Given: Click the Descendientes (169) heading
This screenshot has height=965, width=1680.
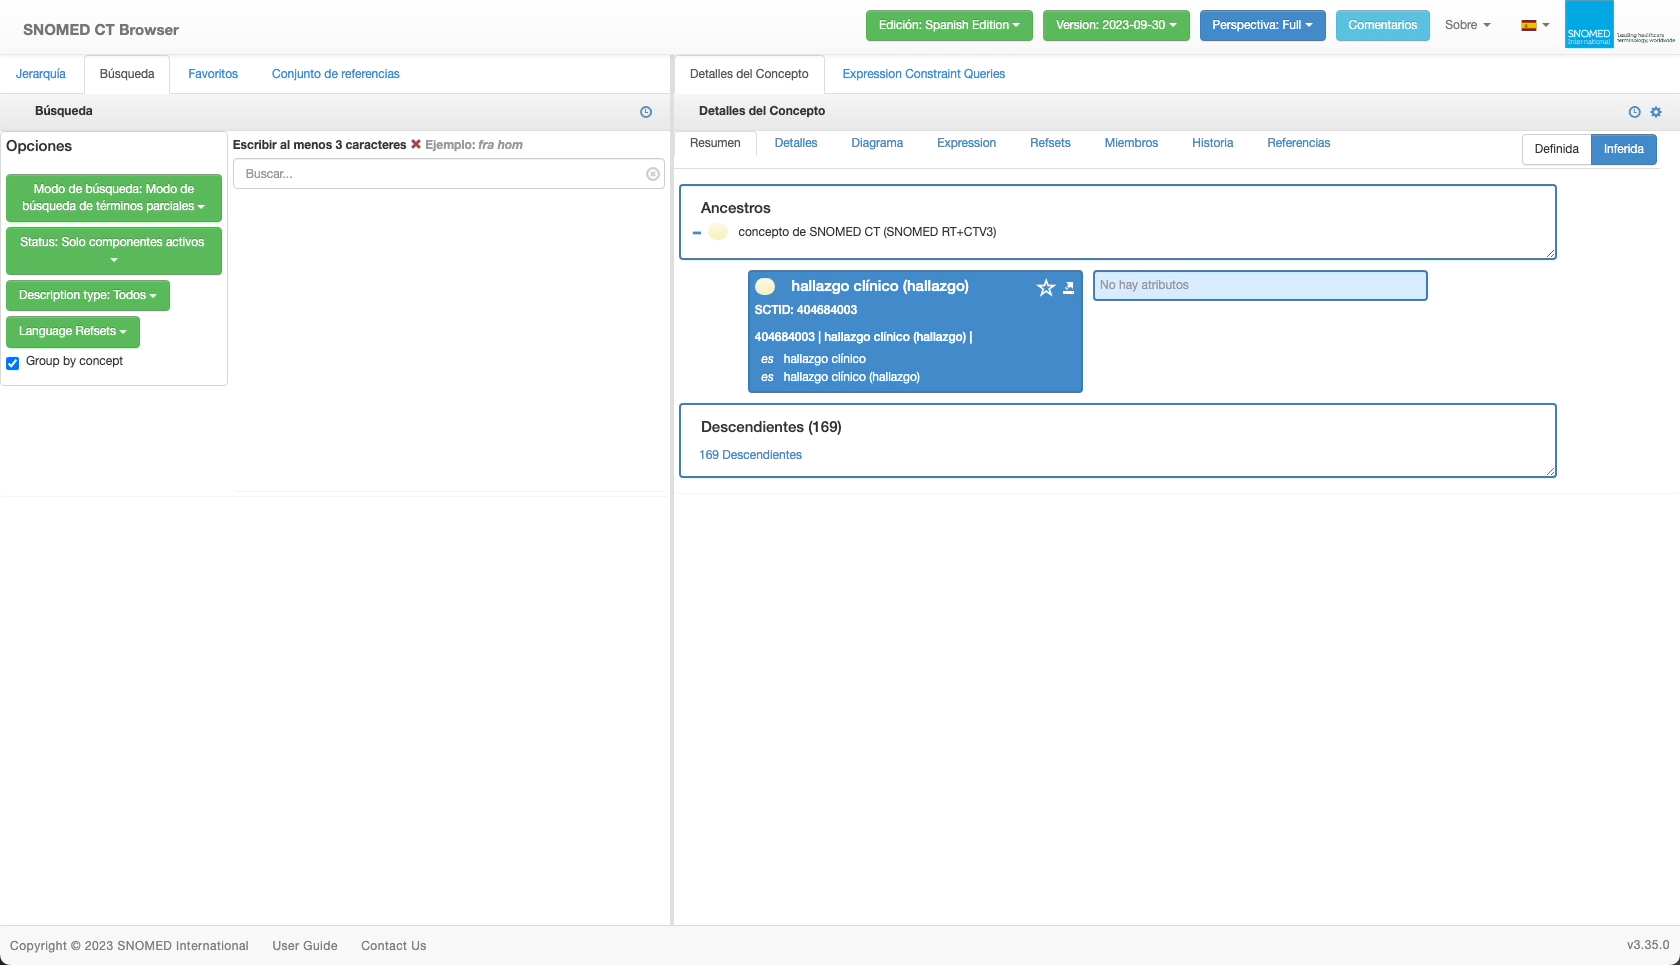Looking at the screenshot, I should tap(771, 427).
